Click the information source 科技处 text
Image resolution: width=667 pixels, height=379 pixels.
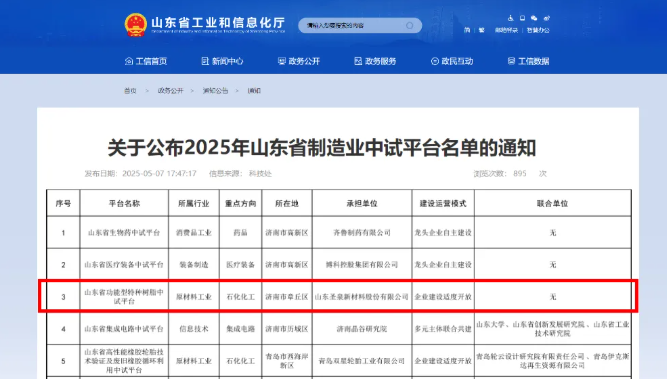point(260,174)
